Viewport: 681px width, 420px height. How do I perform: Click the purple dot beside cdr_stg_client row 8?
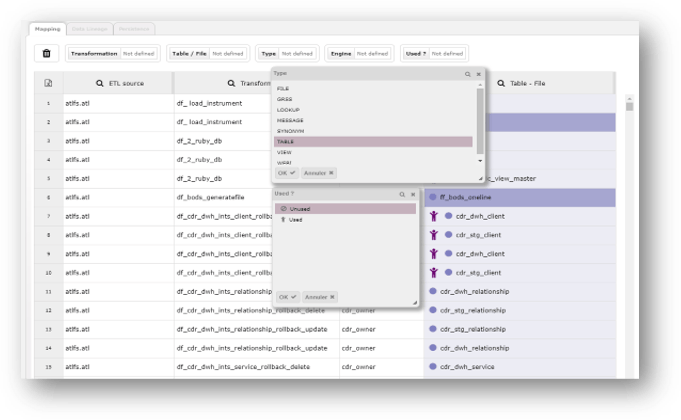point(449,235)
